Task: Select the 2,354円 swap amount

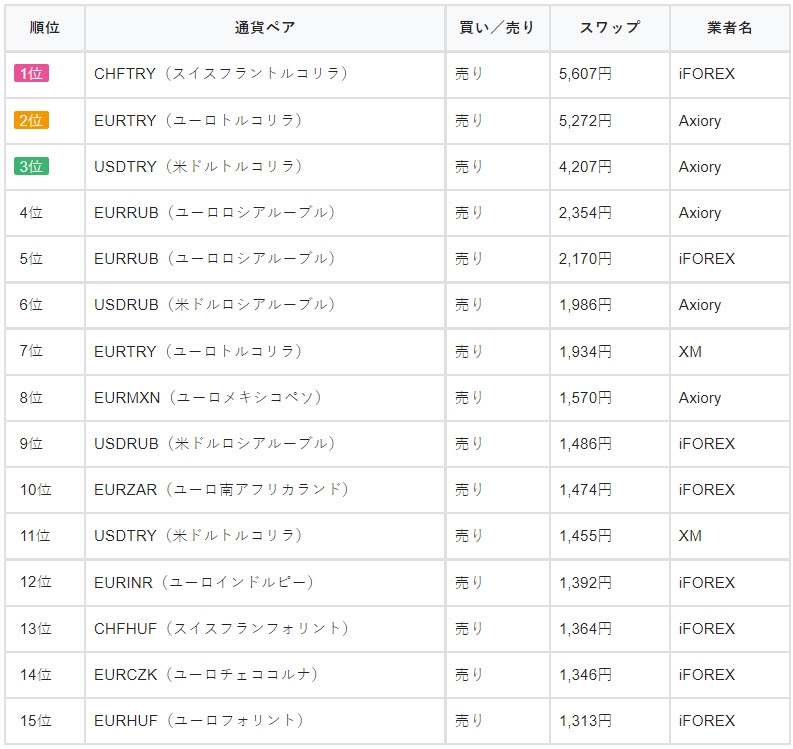Action: 585,213
